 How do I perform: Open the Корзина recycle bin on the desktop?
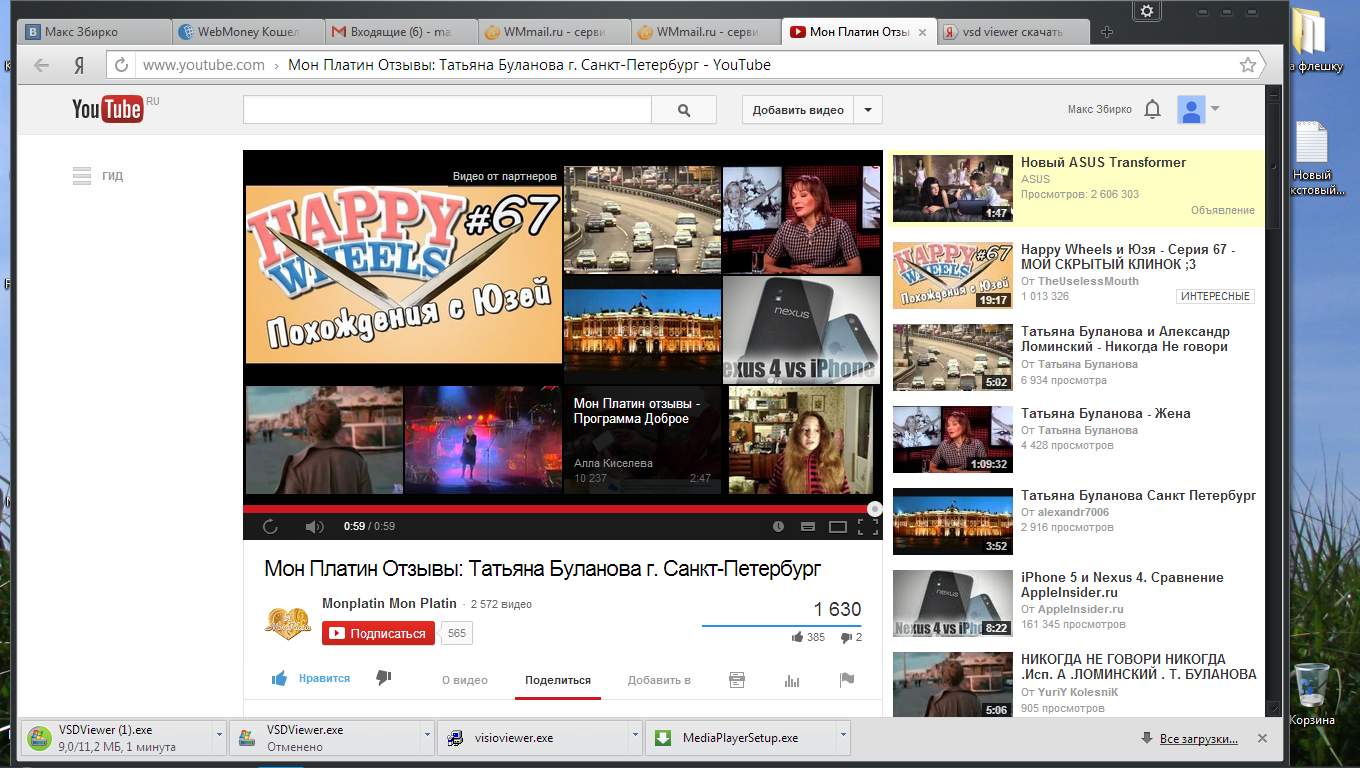coord(1311,695)
